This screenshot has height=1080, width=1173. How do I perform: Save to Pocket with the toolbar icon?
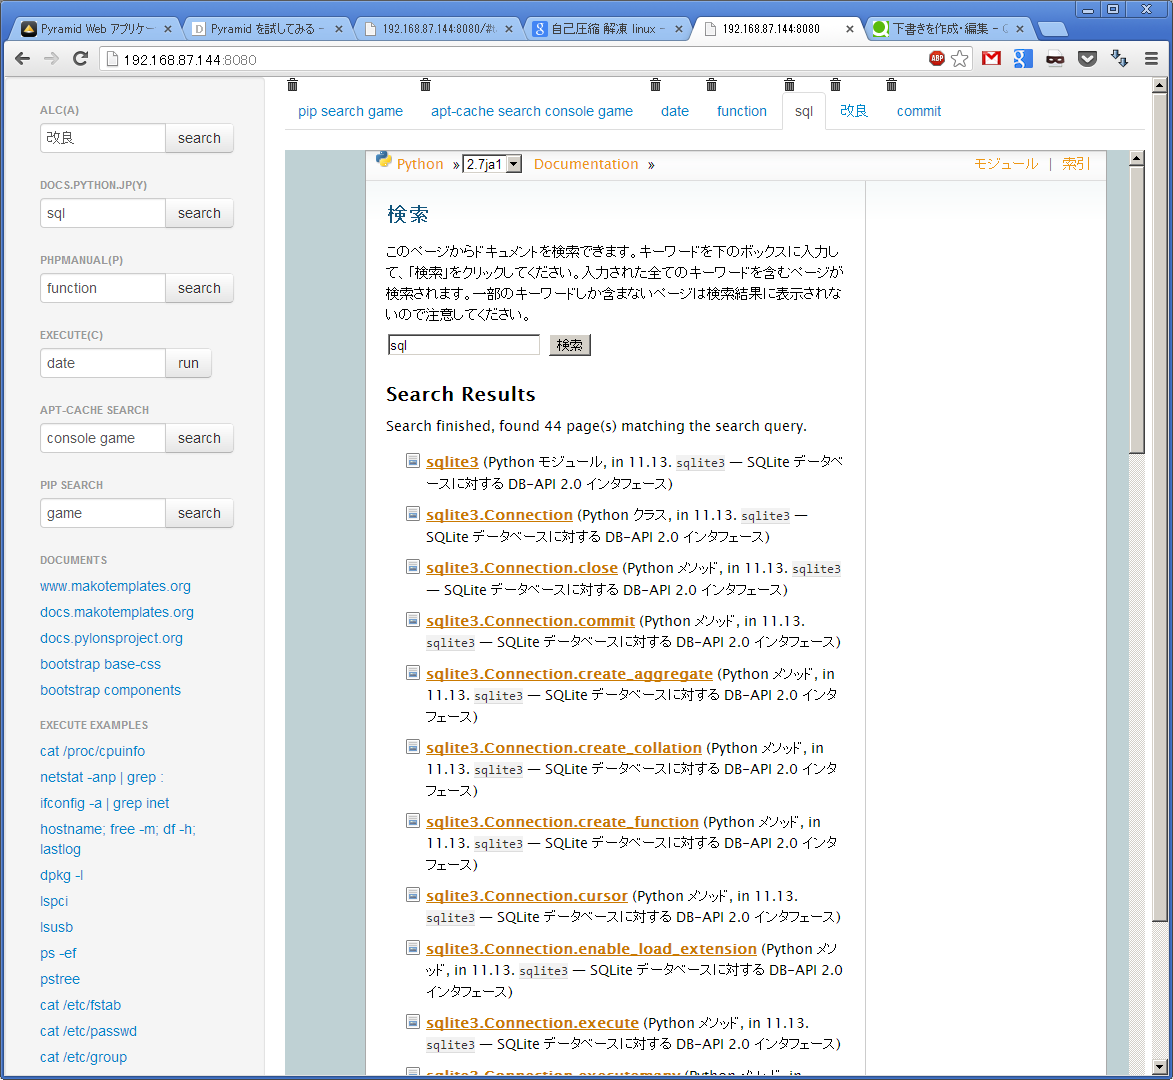coord(1087,58)
